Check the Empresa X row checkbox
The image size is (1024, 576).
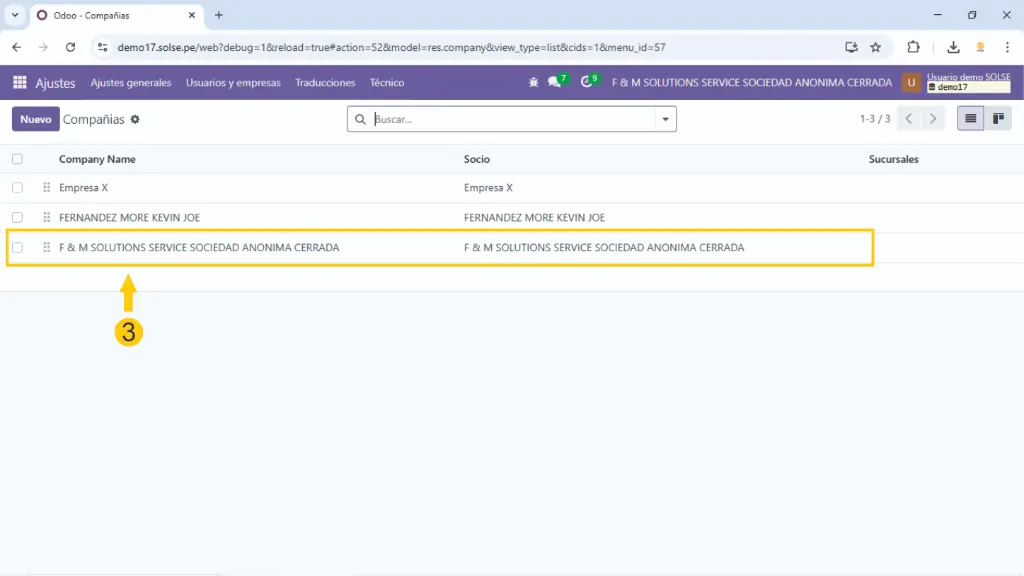coord(17,188)
